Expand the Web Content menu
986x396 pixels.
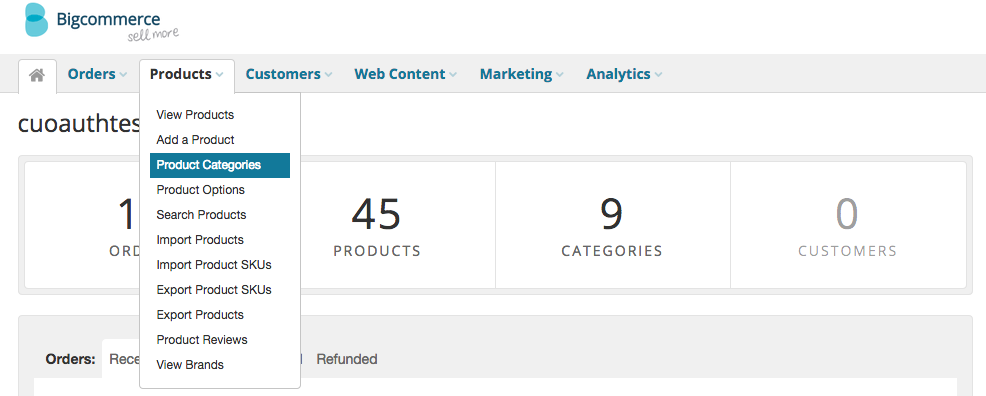coord(406,74)
